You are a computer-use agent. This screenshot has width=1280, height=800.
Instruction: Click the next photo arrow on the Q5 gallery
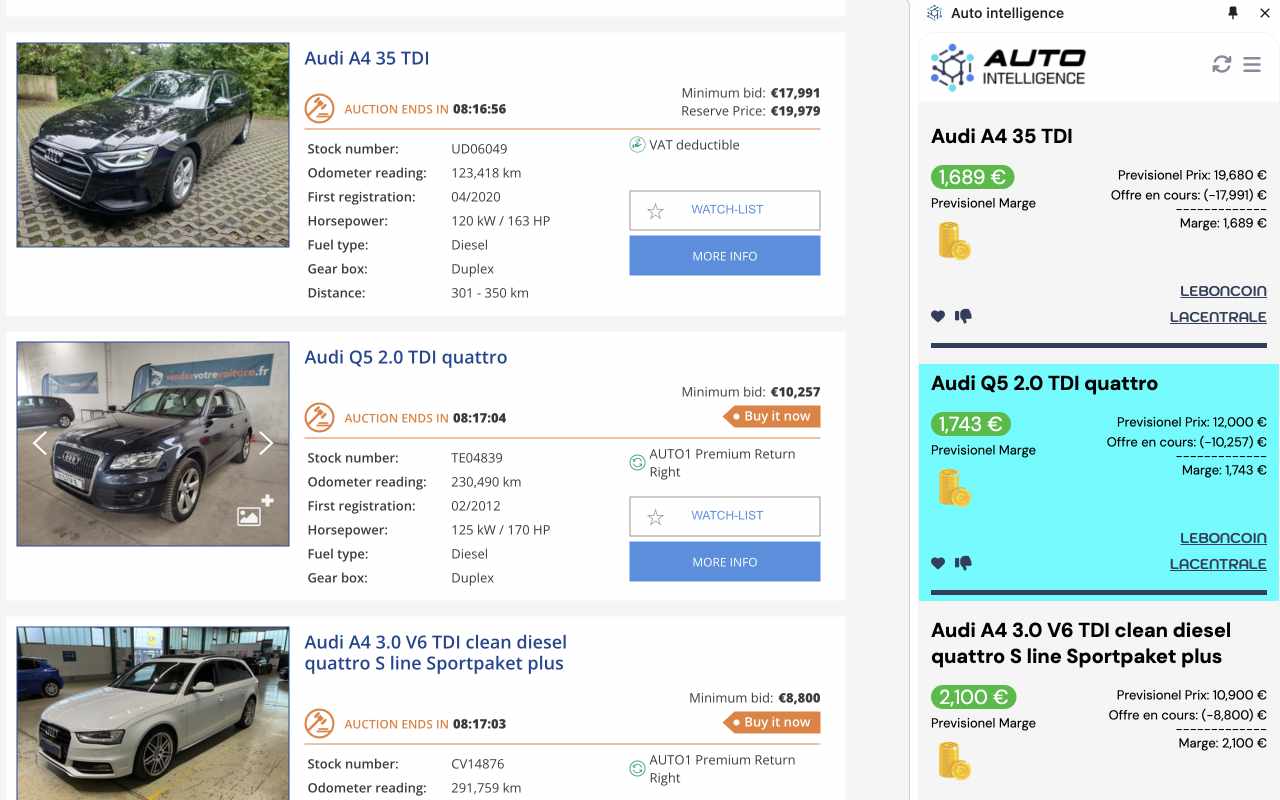tap(267, 442)
